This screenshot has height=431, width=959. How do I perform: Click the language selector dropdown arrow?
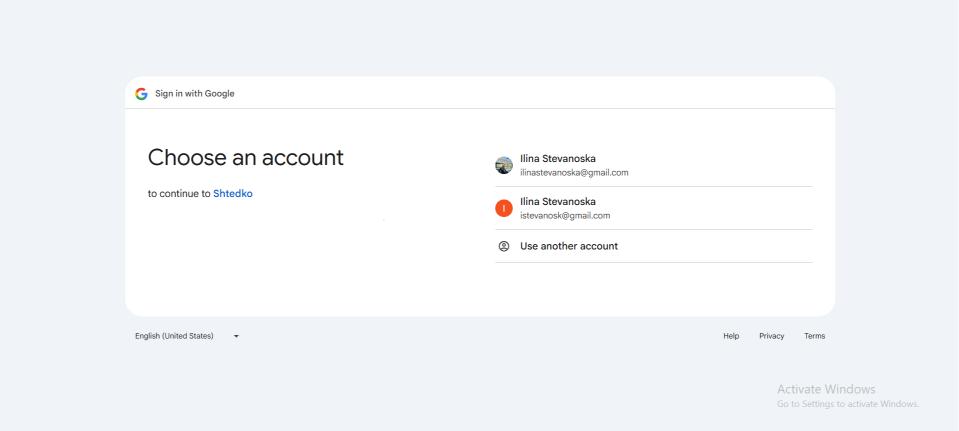[236, 336]
